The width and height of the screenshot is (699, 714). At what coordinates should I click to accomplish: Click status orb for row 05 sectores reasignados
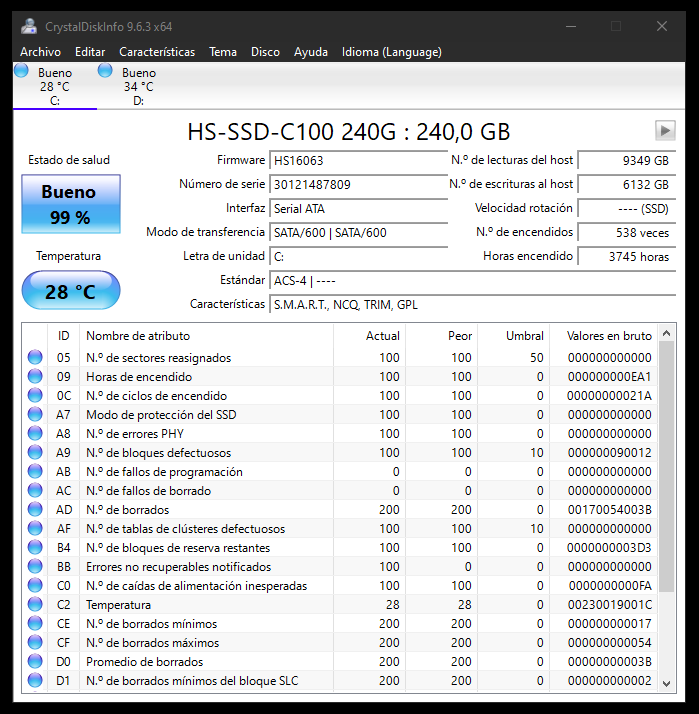click(x=35, y=357)
